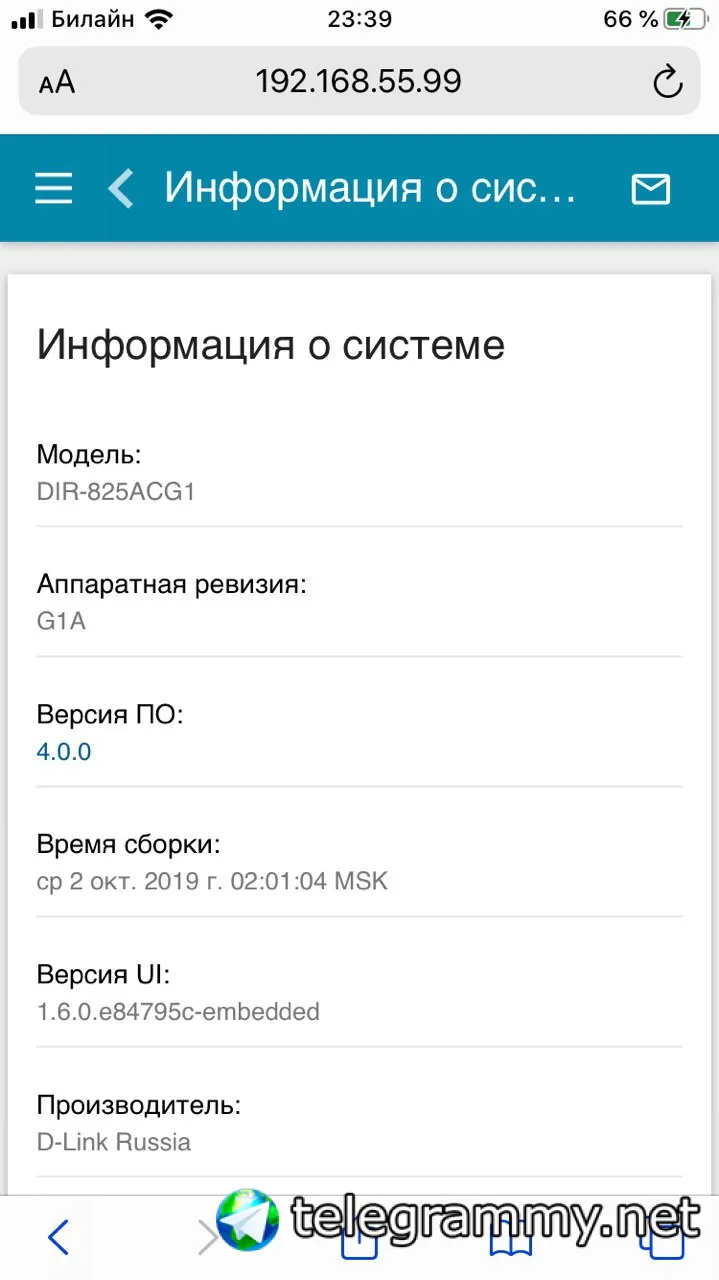Click the Telegram globe logo

pos(249,1221)
